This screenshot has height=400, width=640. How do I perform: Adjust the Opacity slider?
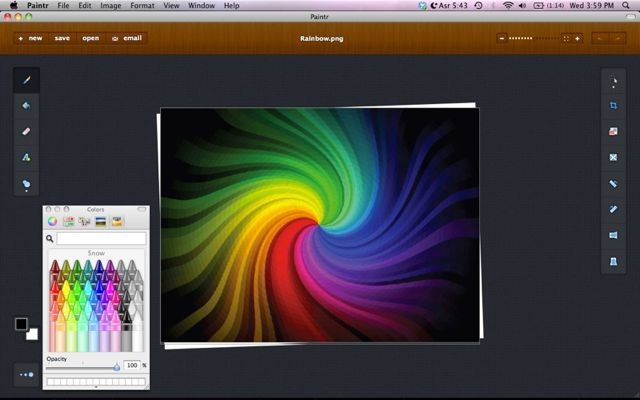point(116,367)
